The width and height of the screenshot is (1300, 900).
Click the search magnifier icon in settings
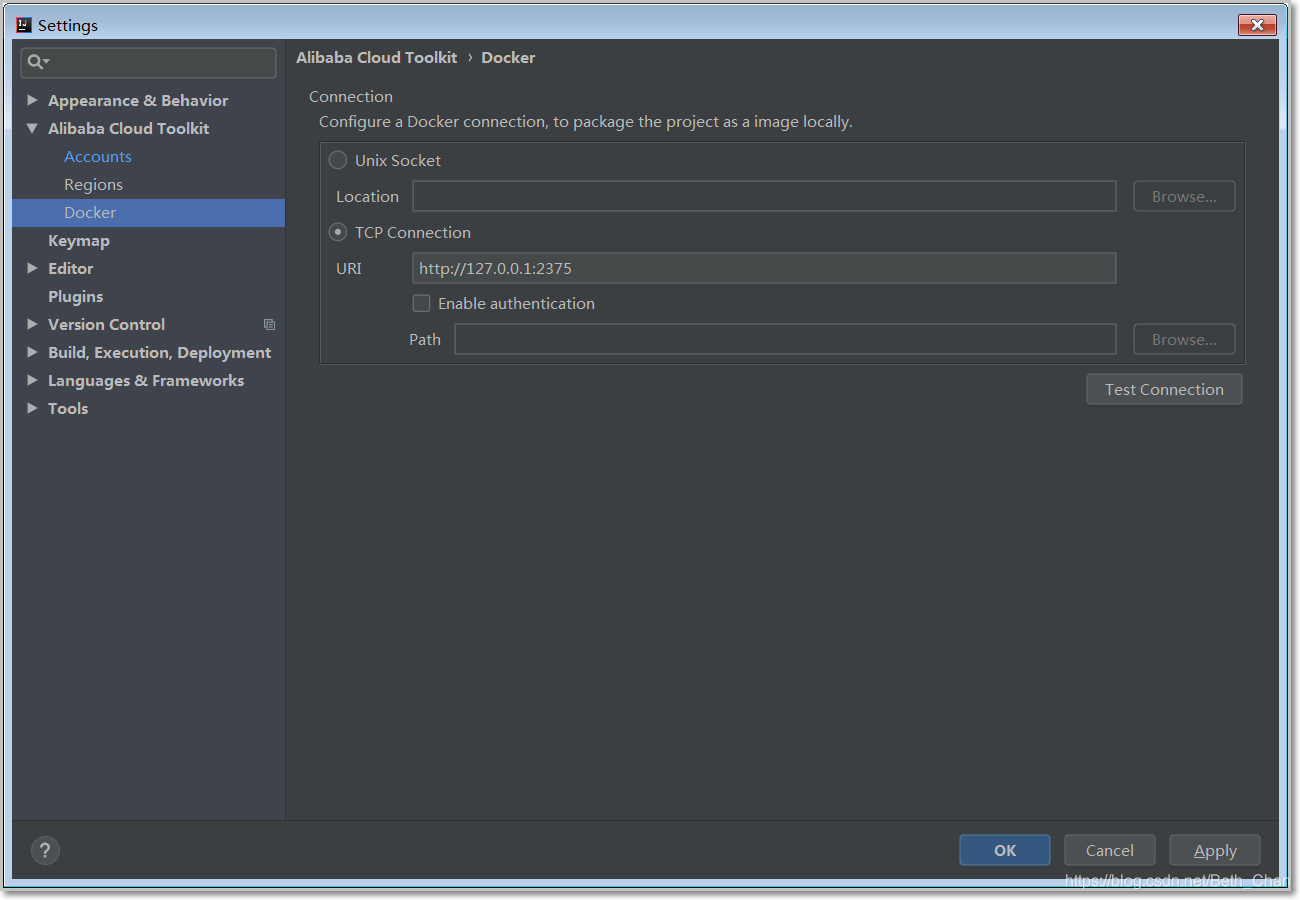(38, 62)
